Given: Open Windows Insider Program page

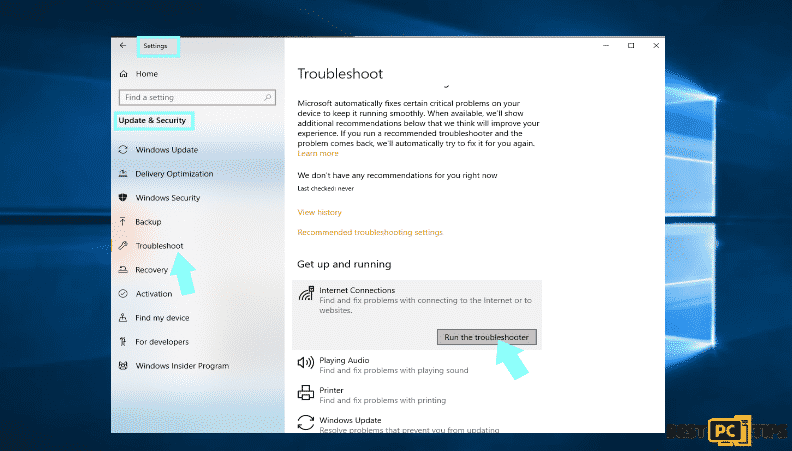Looking at the screenshot, I should coord(182,366).
